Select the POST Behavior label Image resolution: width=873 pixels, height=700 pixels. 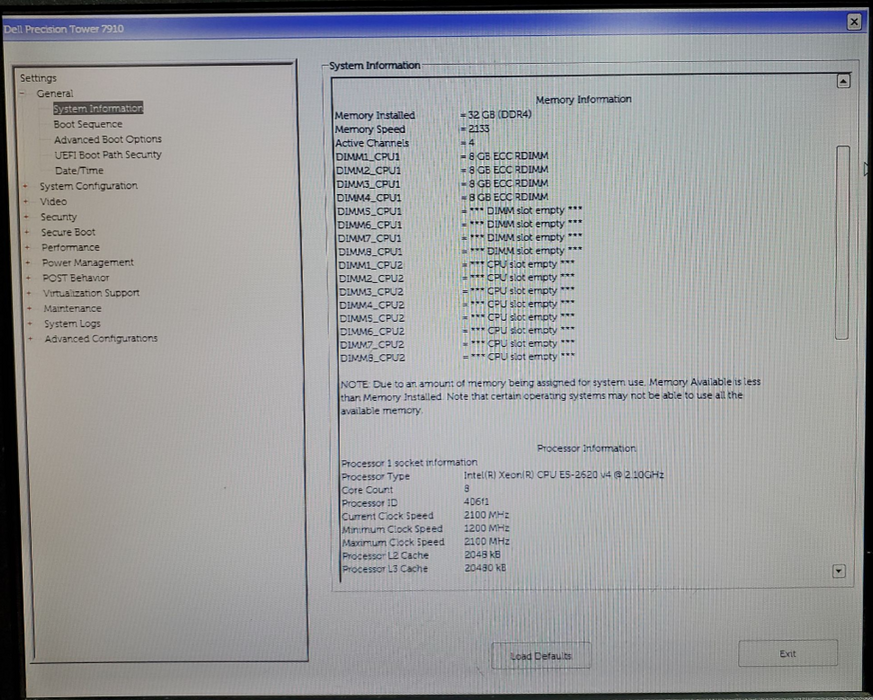pyautogui.click(x=76, y=278)
